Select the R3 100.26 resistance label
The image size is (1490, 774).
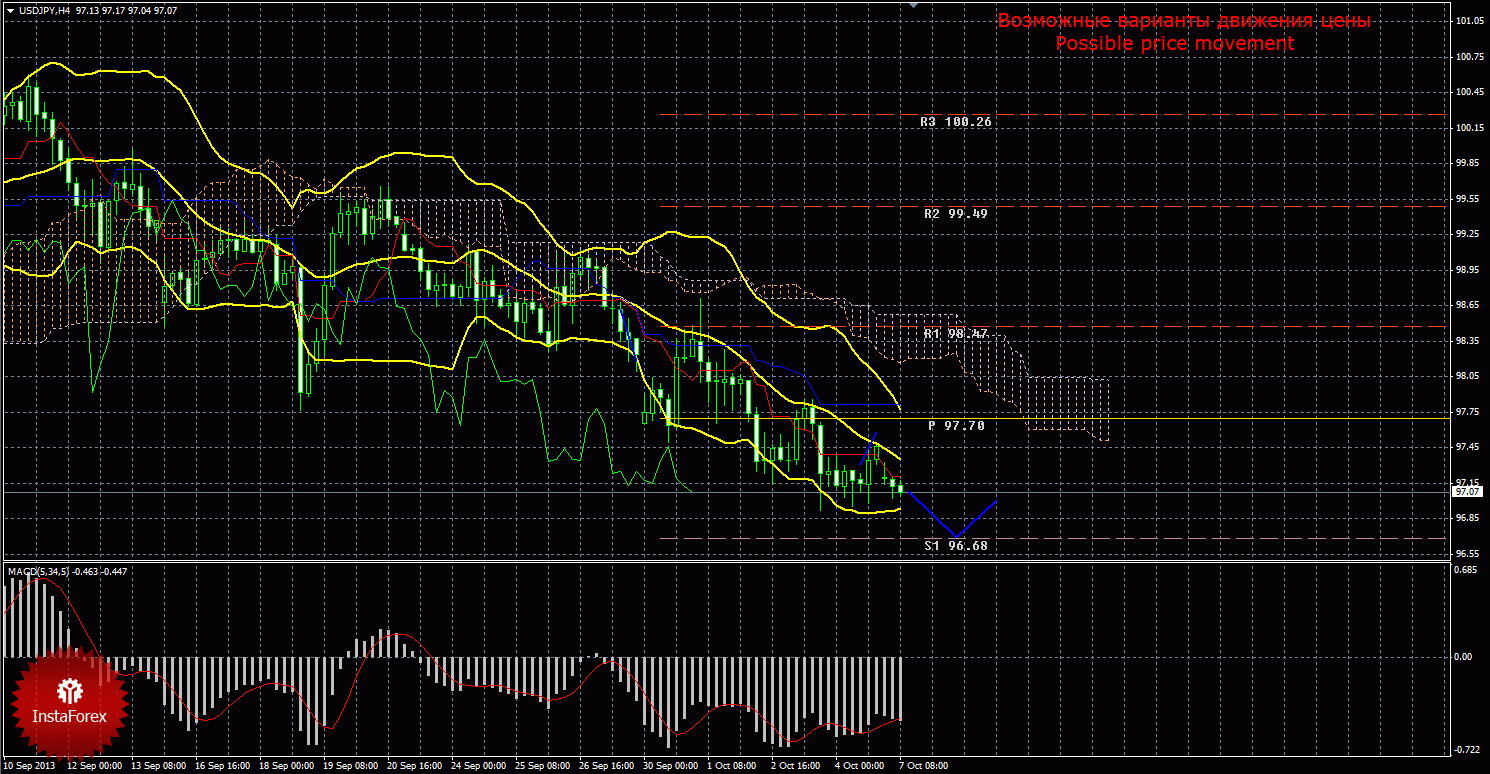(955, 121)
